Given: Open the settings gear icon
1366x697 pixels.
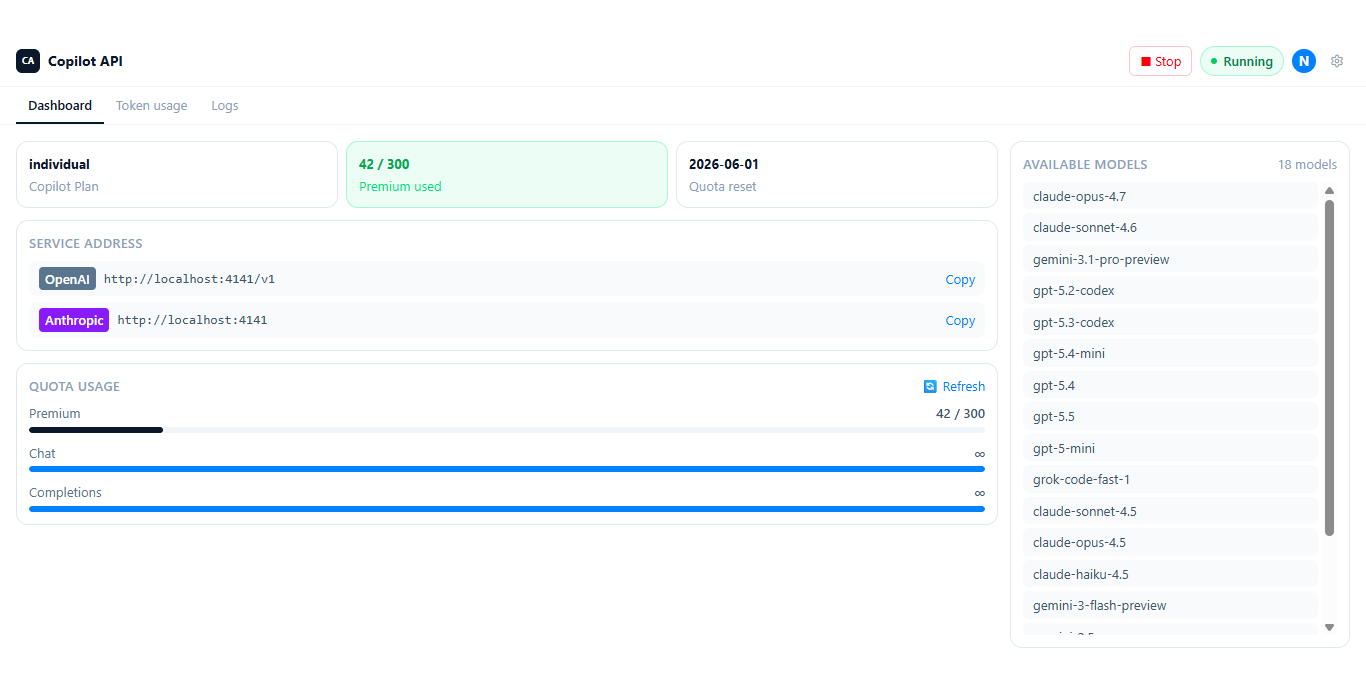Looking at the screenshot, I should pyautogui.click(x=1337, y=61).
